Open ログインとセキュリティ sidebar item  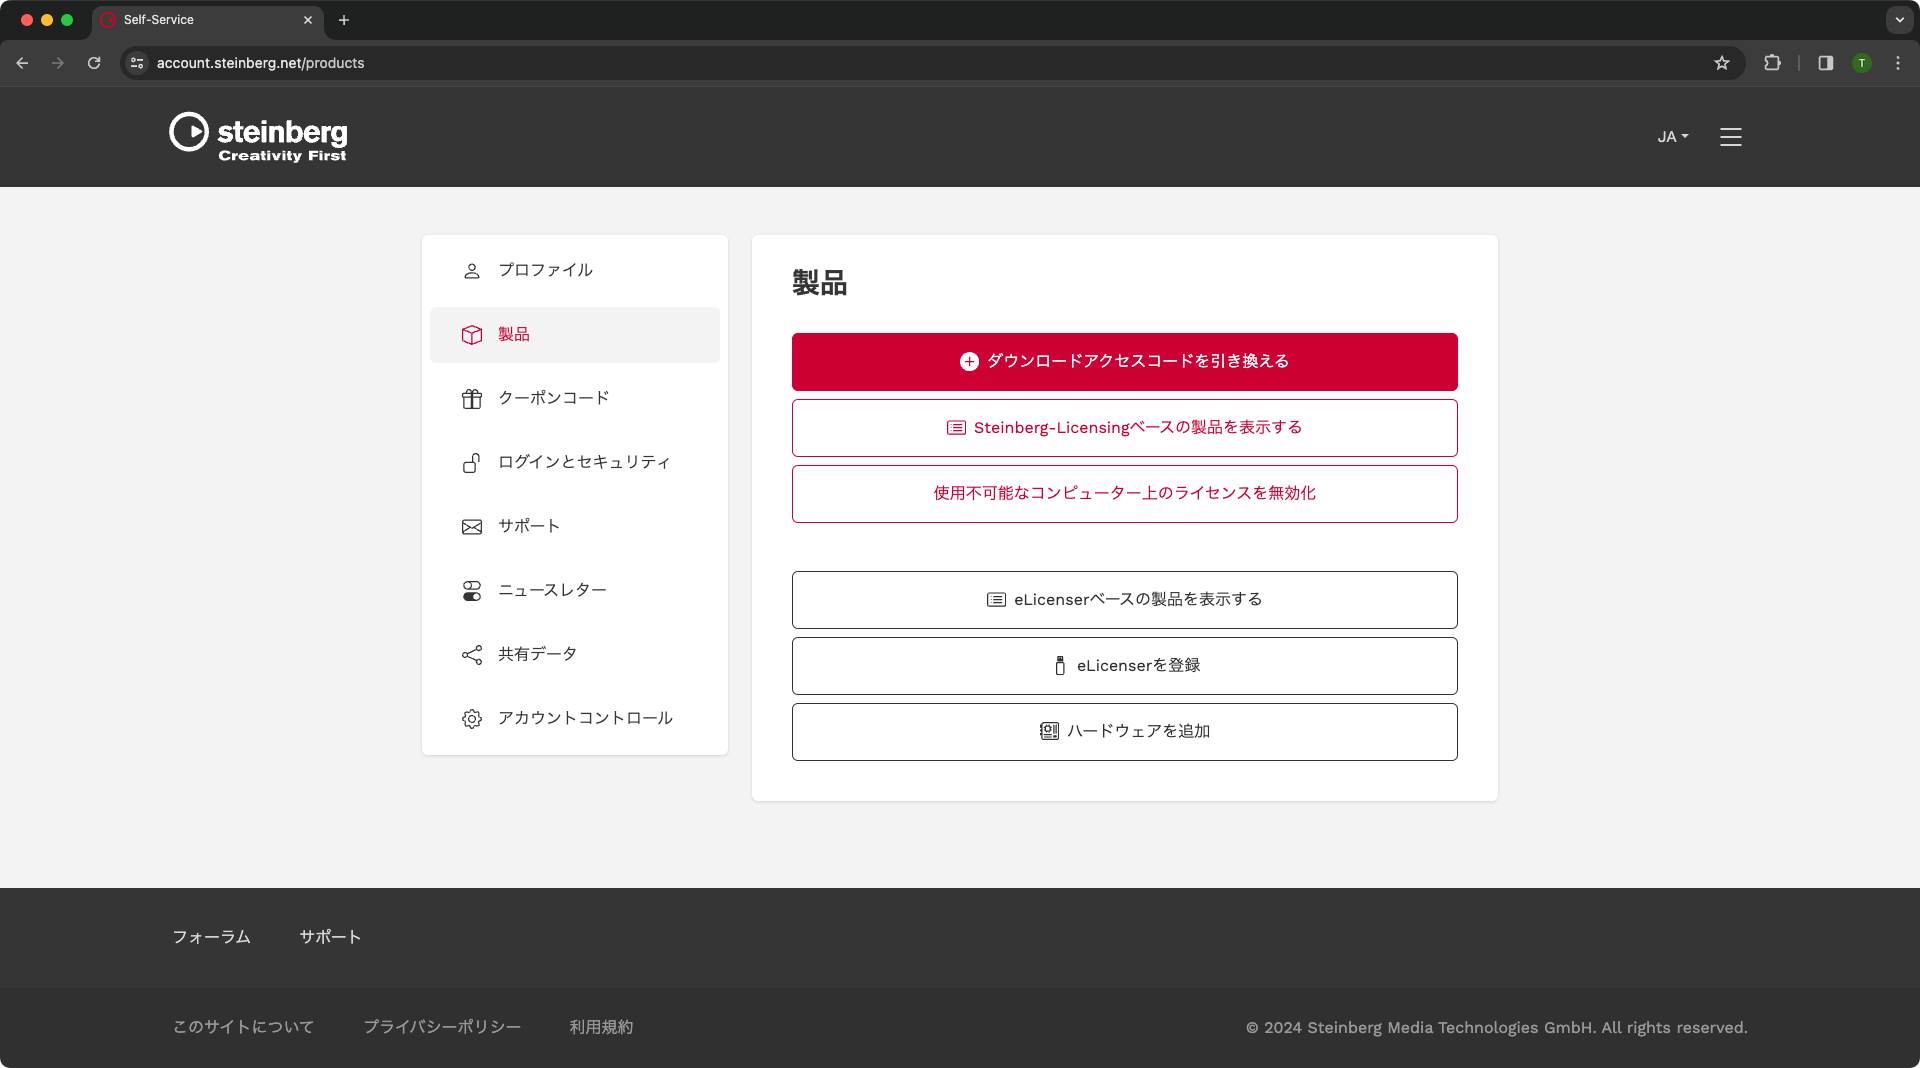click(574, 462)
